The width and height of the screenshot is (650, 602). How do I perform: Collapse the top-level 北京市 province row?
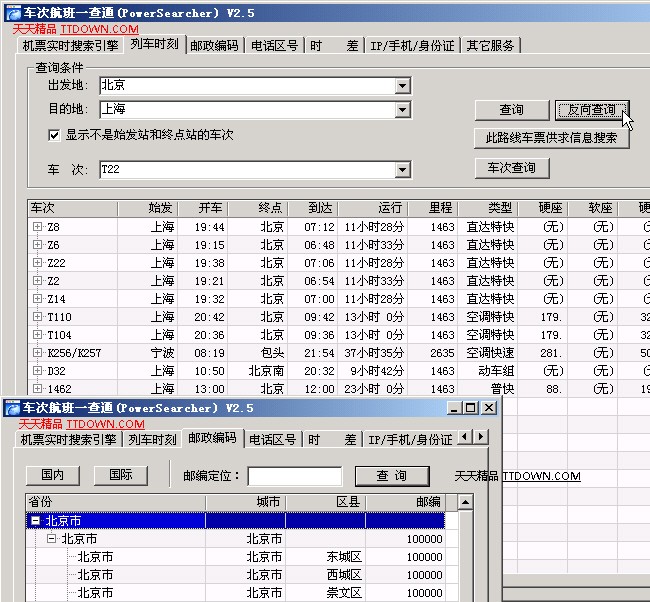click(36, 521)
